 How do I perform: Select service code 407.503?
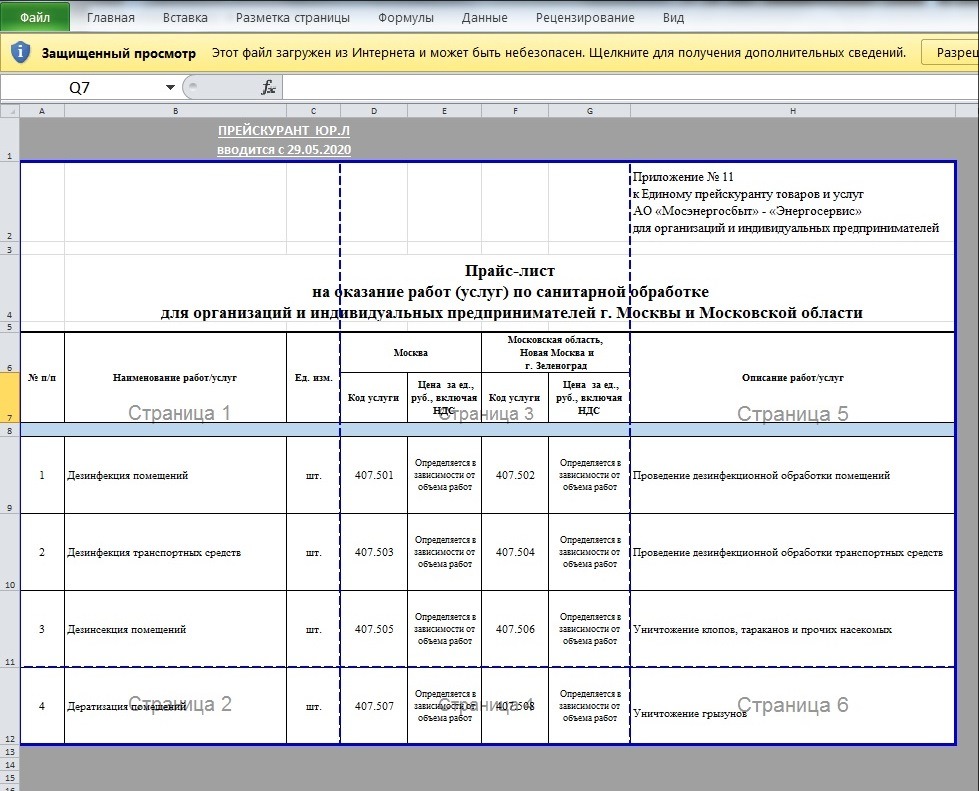coord(374,552)
